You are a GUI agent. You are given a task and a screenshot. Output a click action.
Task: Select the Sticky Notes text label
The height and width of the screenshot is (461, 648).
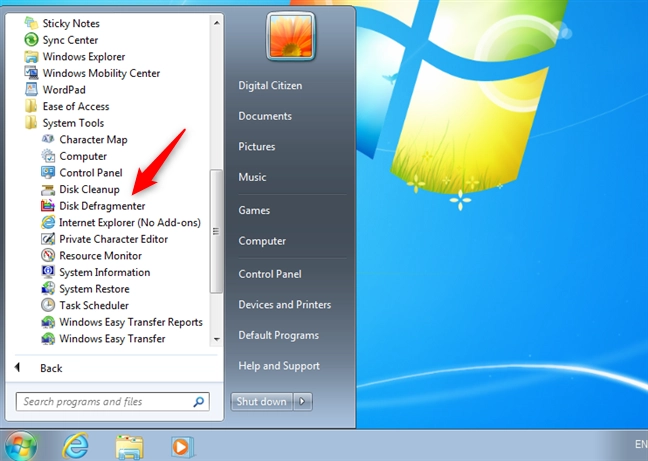click(x=71, y=24)
